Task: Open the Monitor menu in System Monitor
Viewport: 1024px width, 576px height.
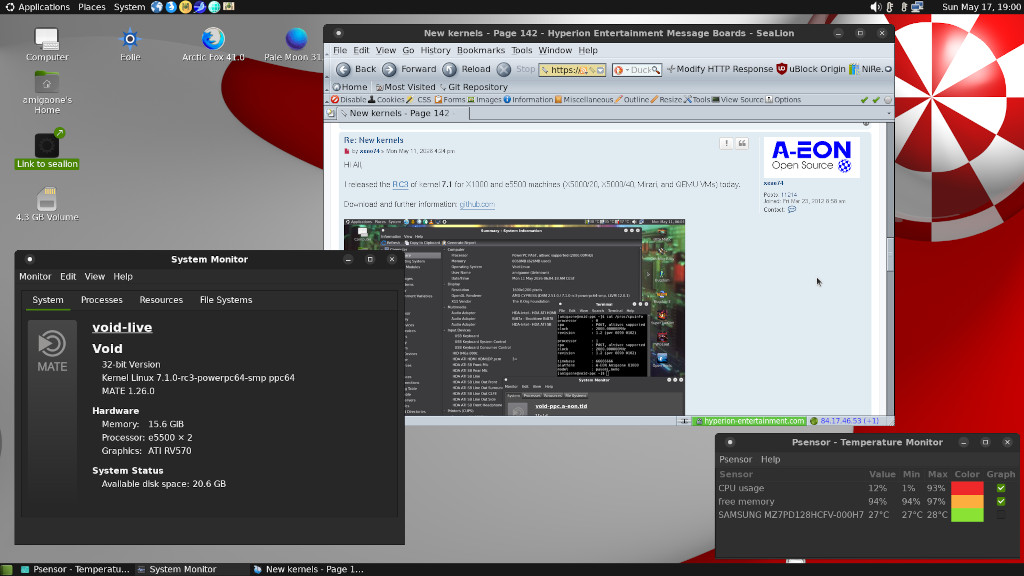Action: 35,276
